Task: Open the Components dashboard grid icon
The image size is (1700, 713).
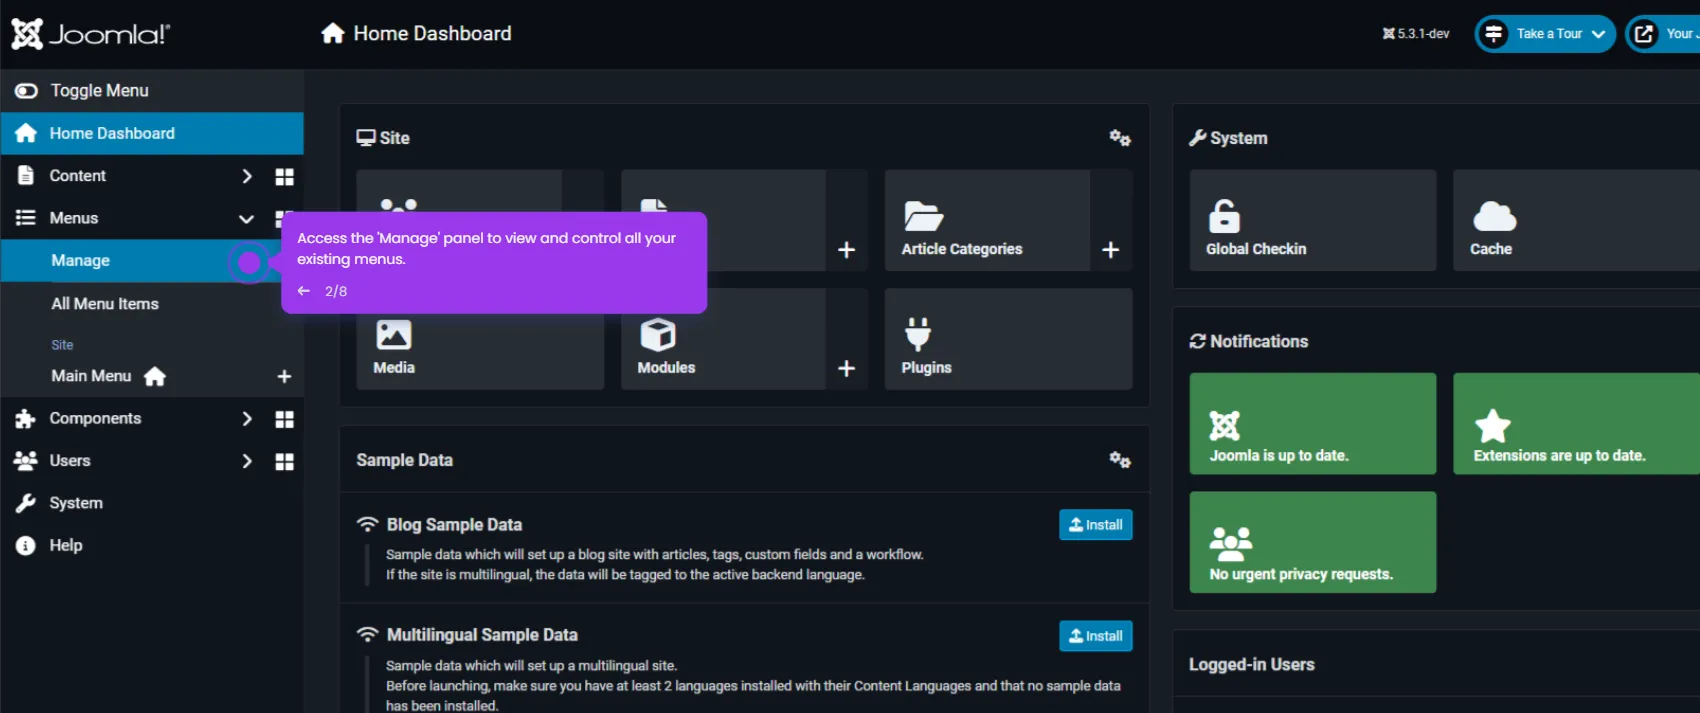Action: (285, 420)
